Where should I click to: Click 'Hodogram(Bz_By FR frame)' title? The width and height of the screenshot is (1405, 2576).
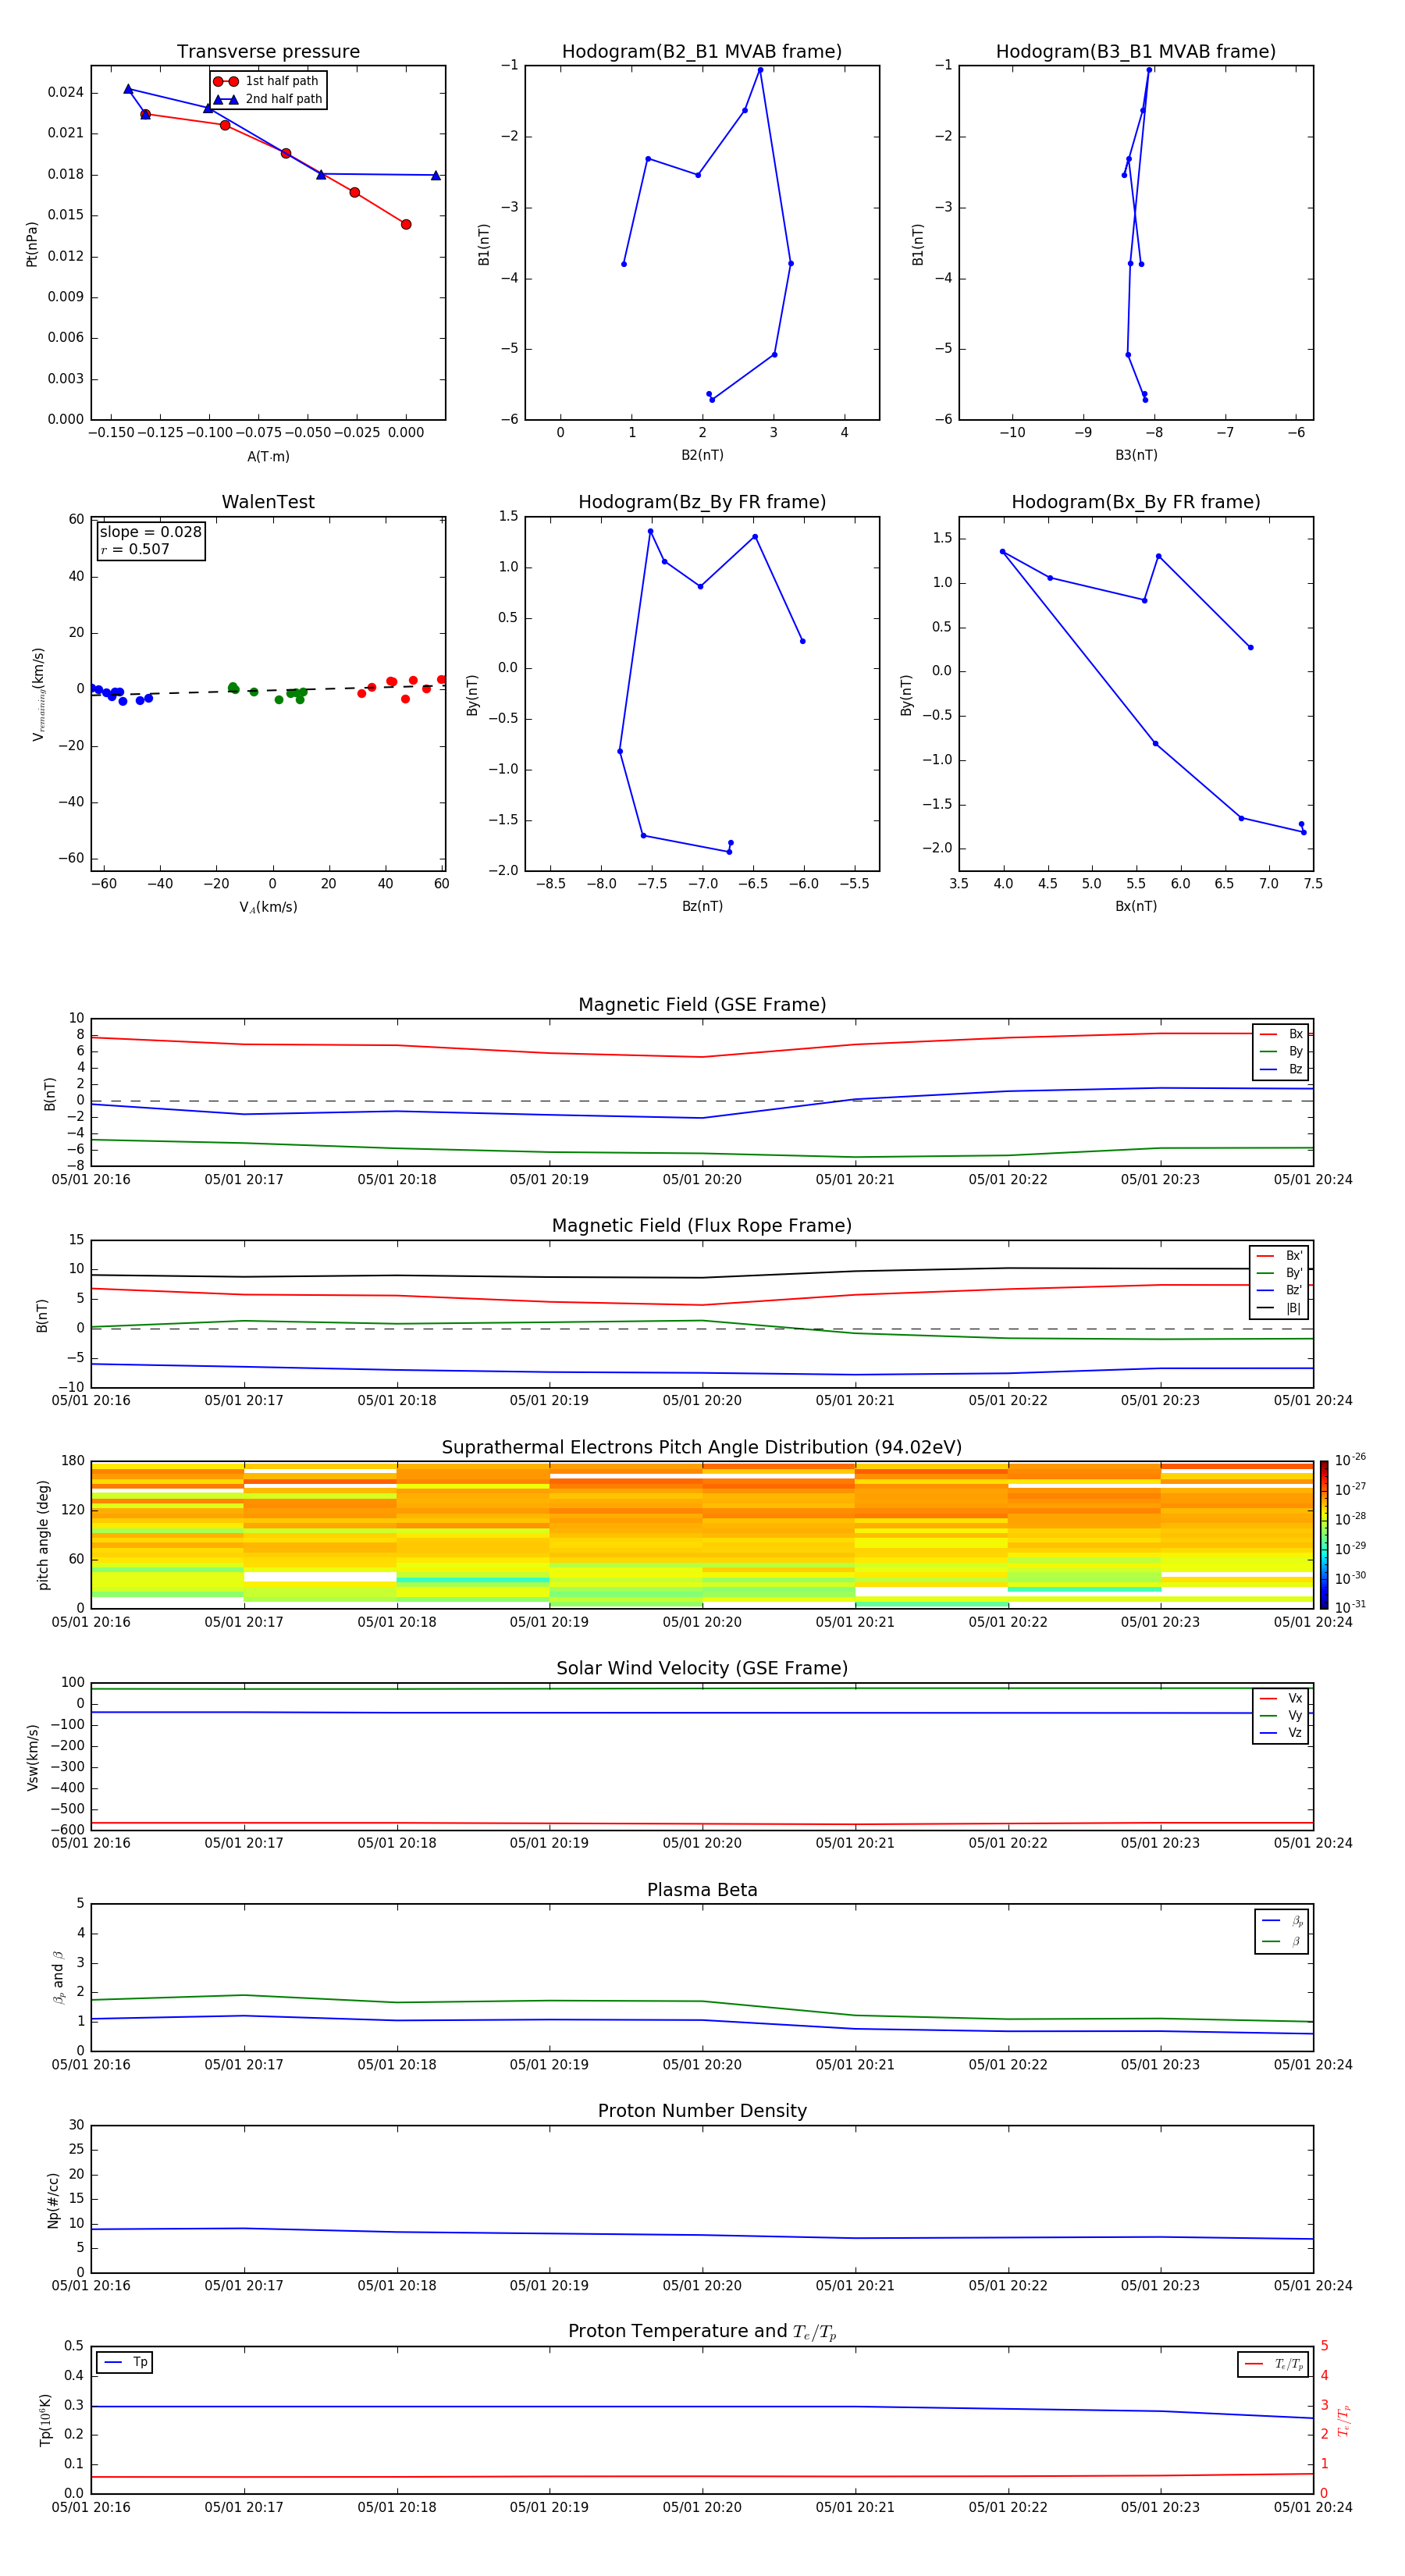coord(702,502)
